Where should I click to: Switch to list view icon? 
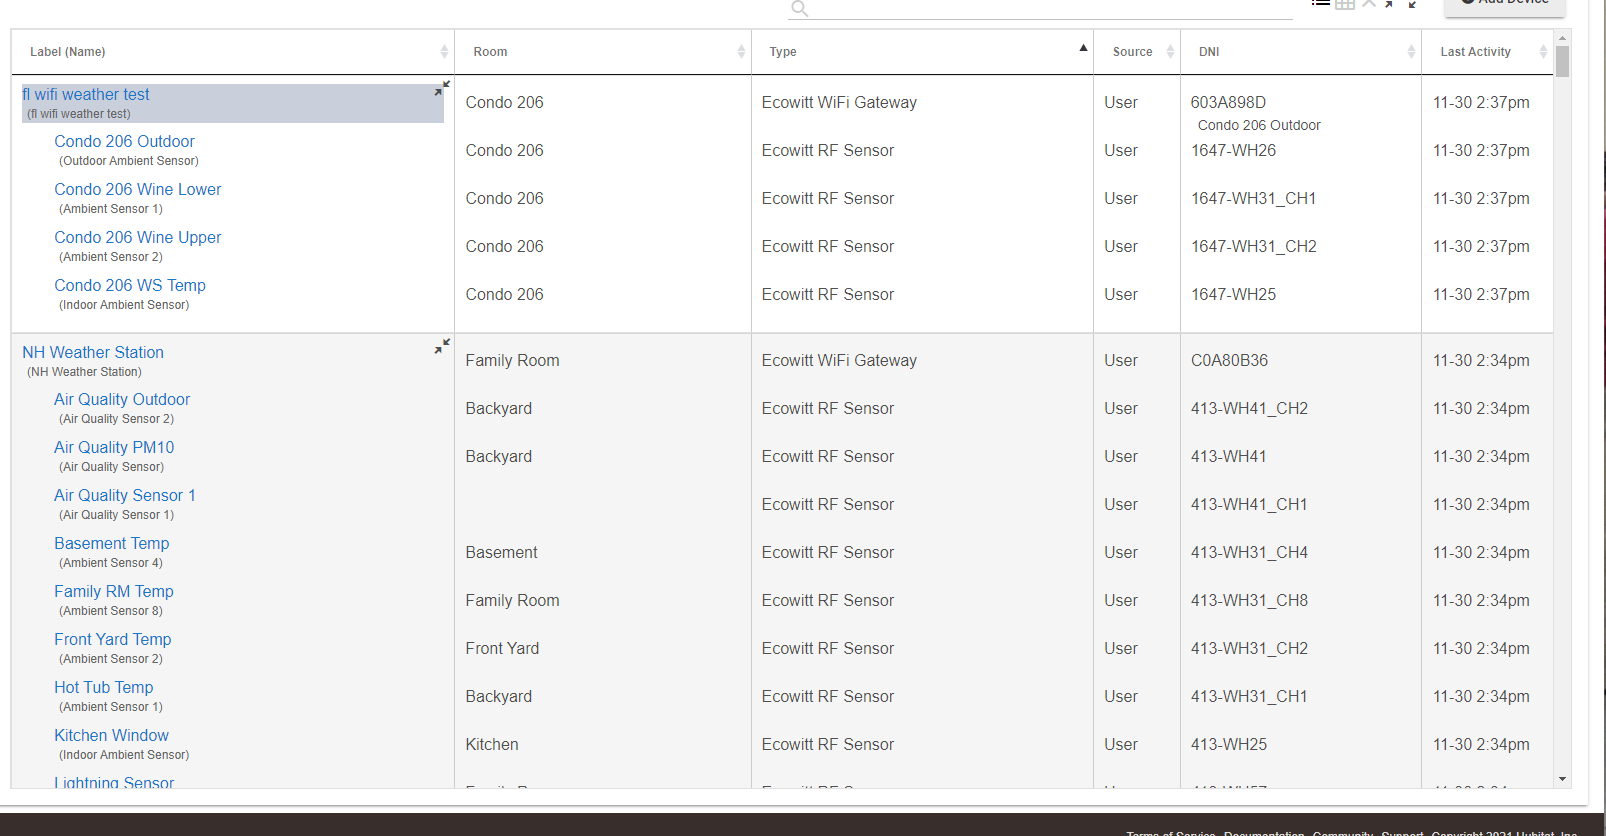point(1321,4)
